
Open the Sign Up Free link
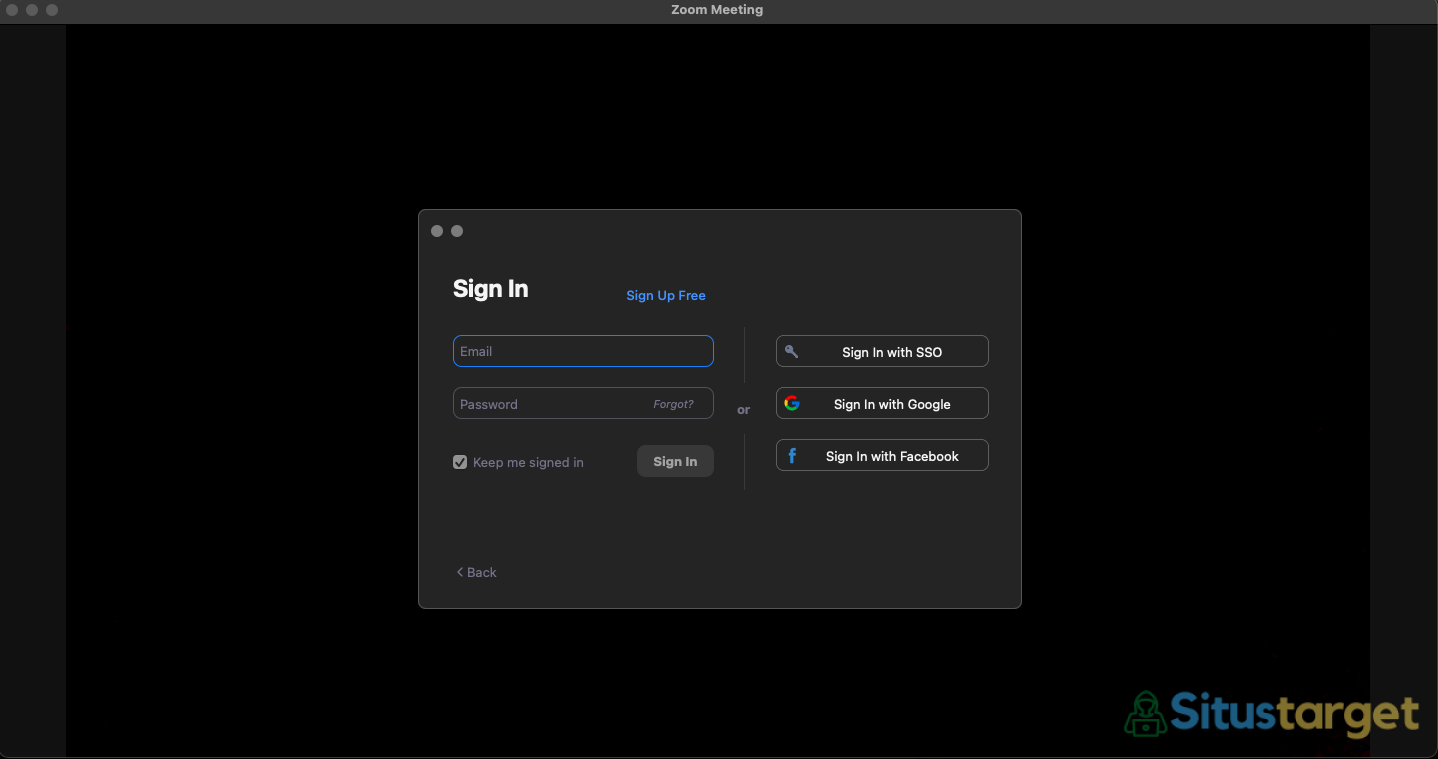click(666, 295)
